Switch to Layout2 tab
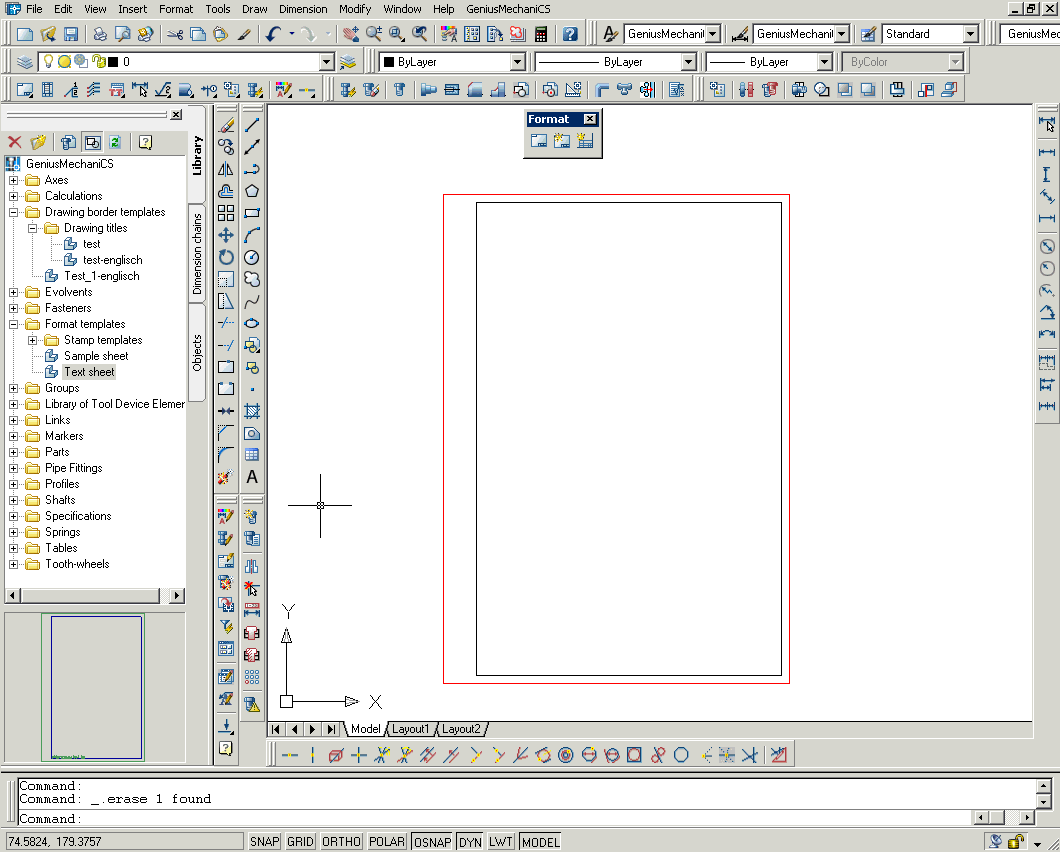Image resolution: width=1060 pixels, height=852 pixels. pos(461,729)
